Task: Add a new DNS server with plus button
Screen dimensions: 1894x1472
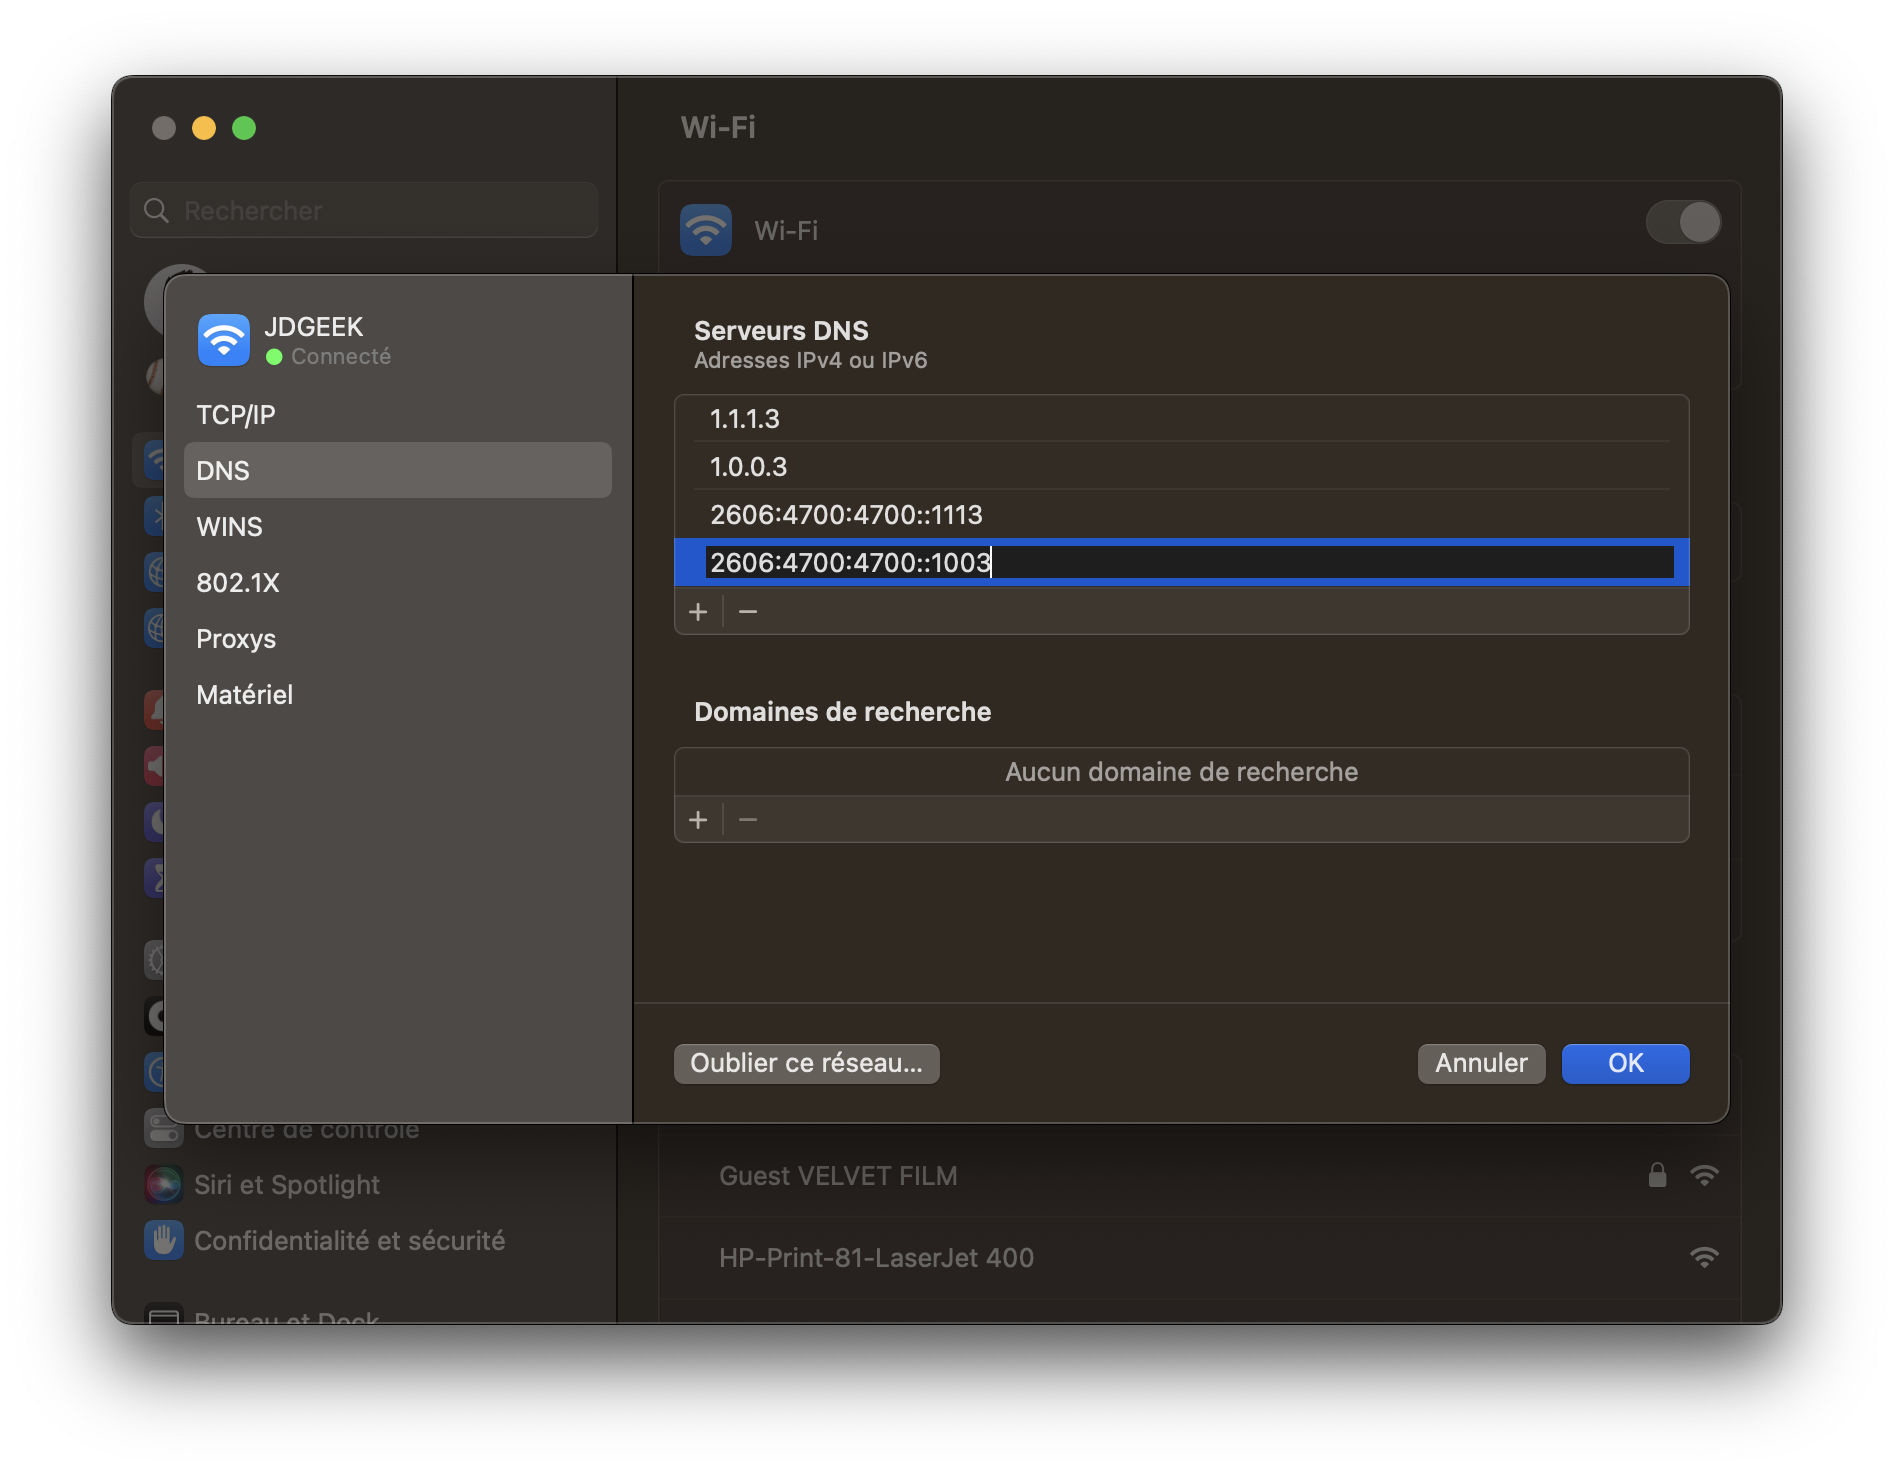Action: pyautogui.click(x=698, y=611)
